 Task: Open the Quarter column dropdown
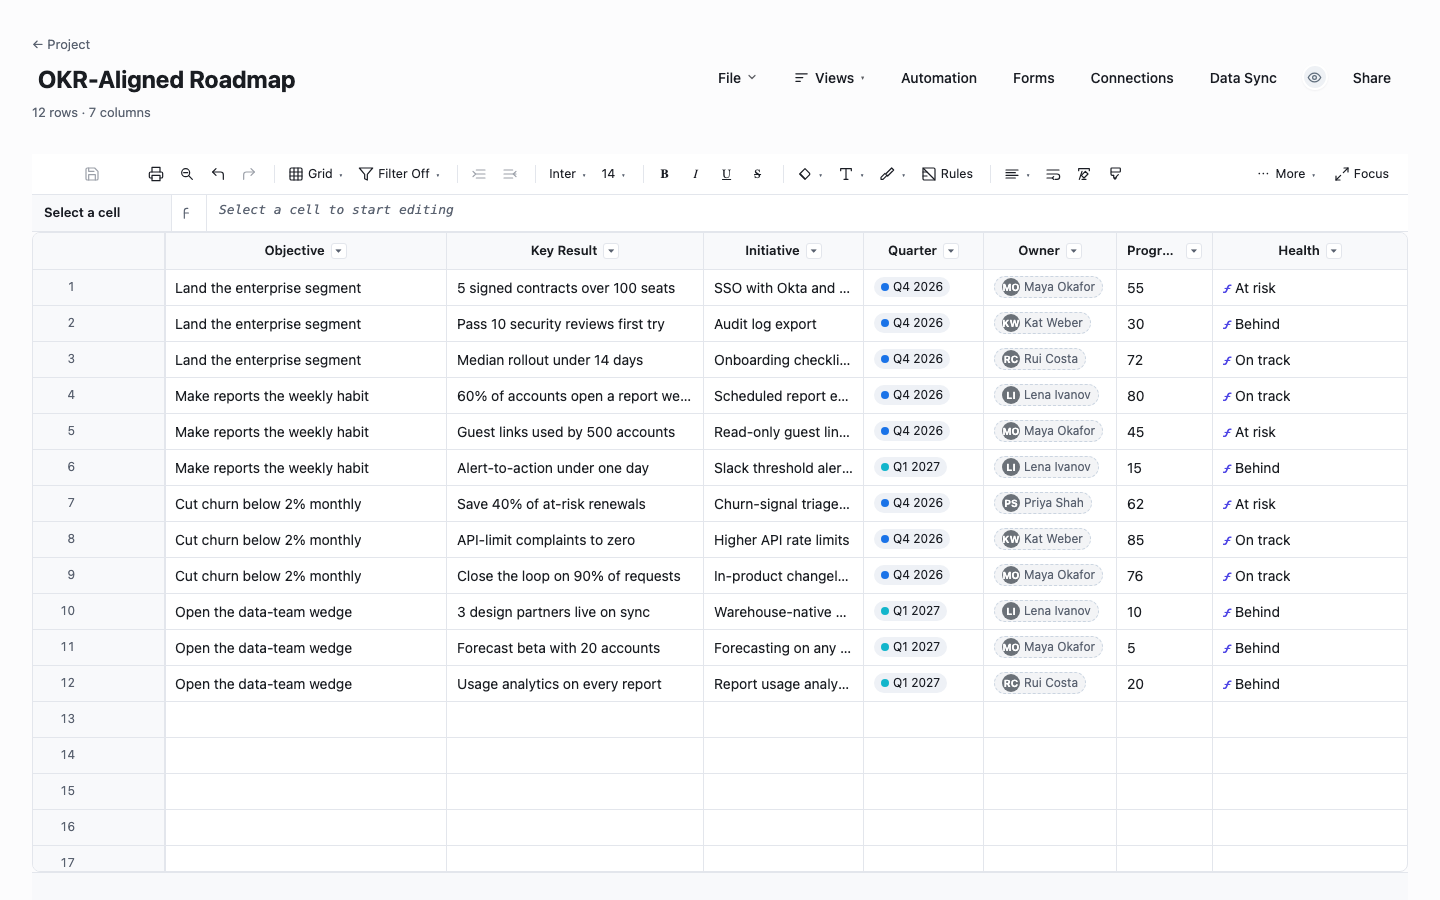[x=951, y=251]
